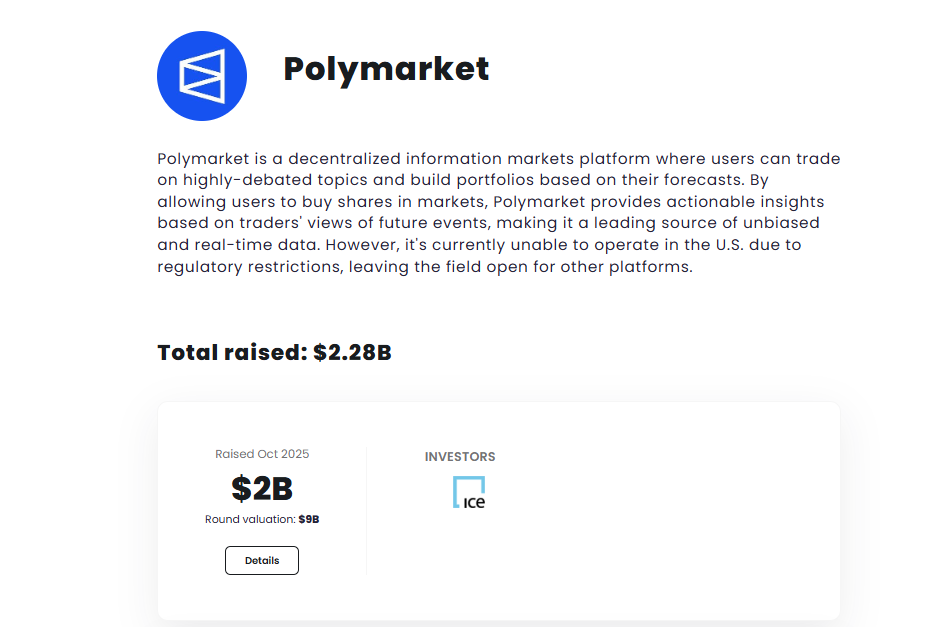Viewport: 933px width, 627px height.
Task: Click the blue Polymarket logo icon
Action: click(x=202, y=76)
